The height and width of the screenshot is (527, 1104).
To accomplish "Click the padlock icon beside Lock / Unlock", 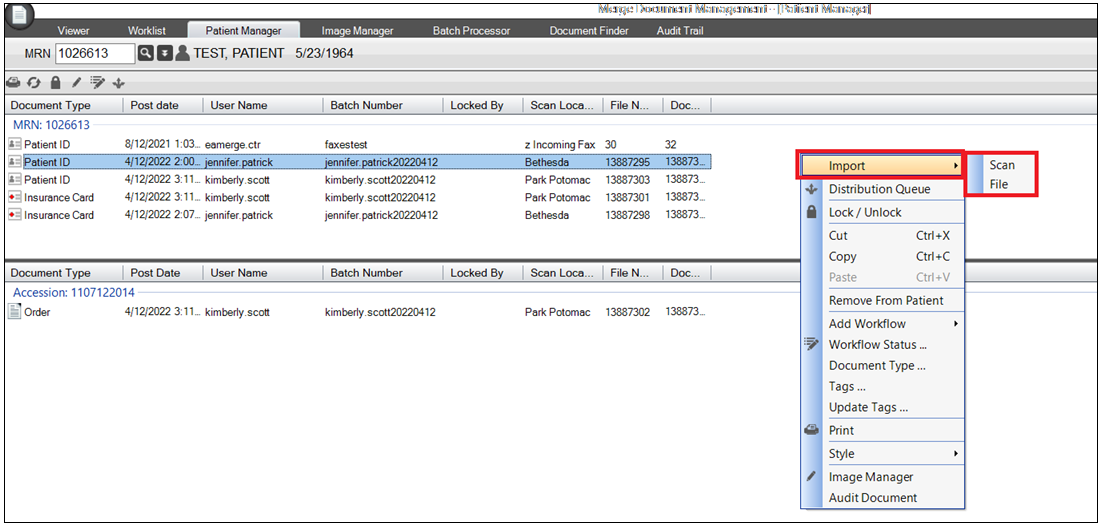I will tap(811, 212).
